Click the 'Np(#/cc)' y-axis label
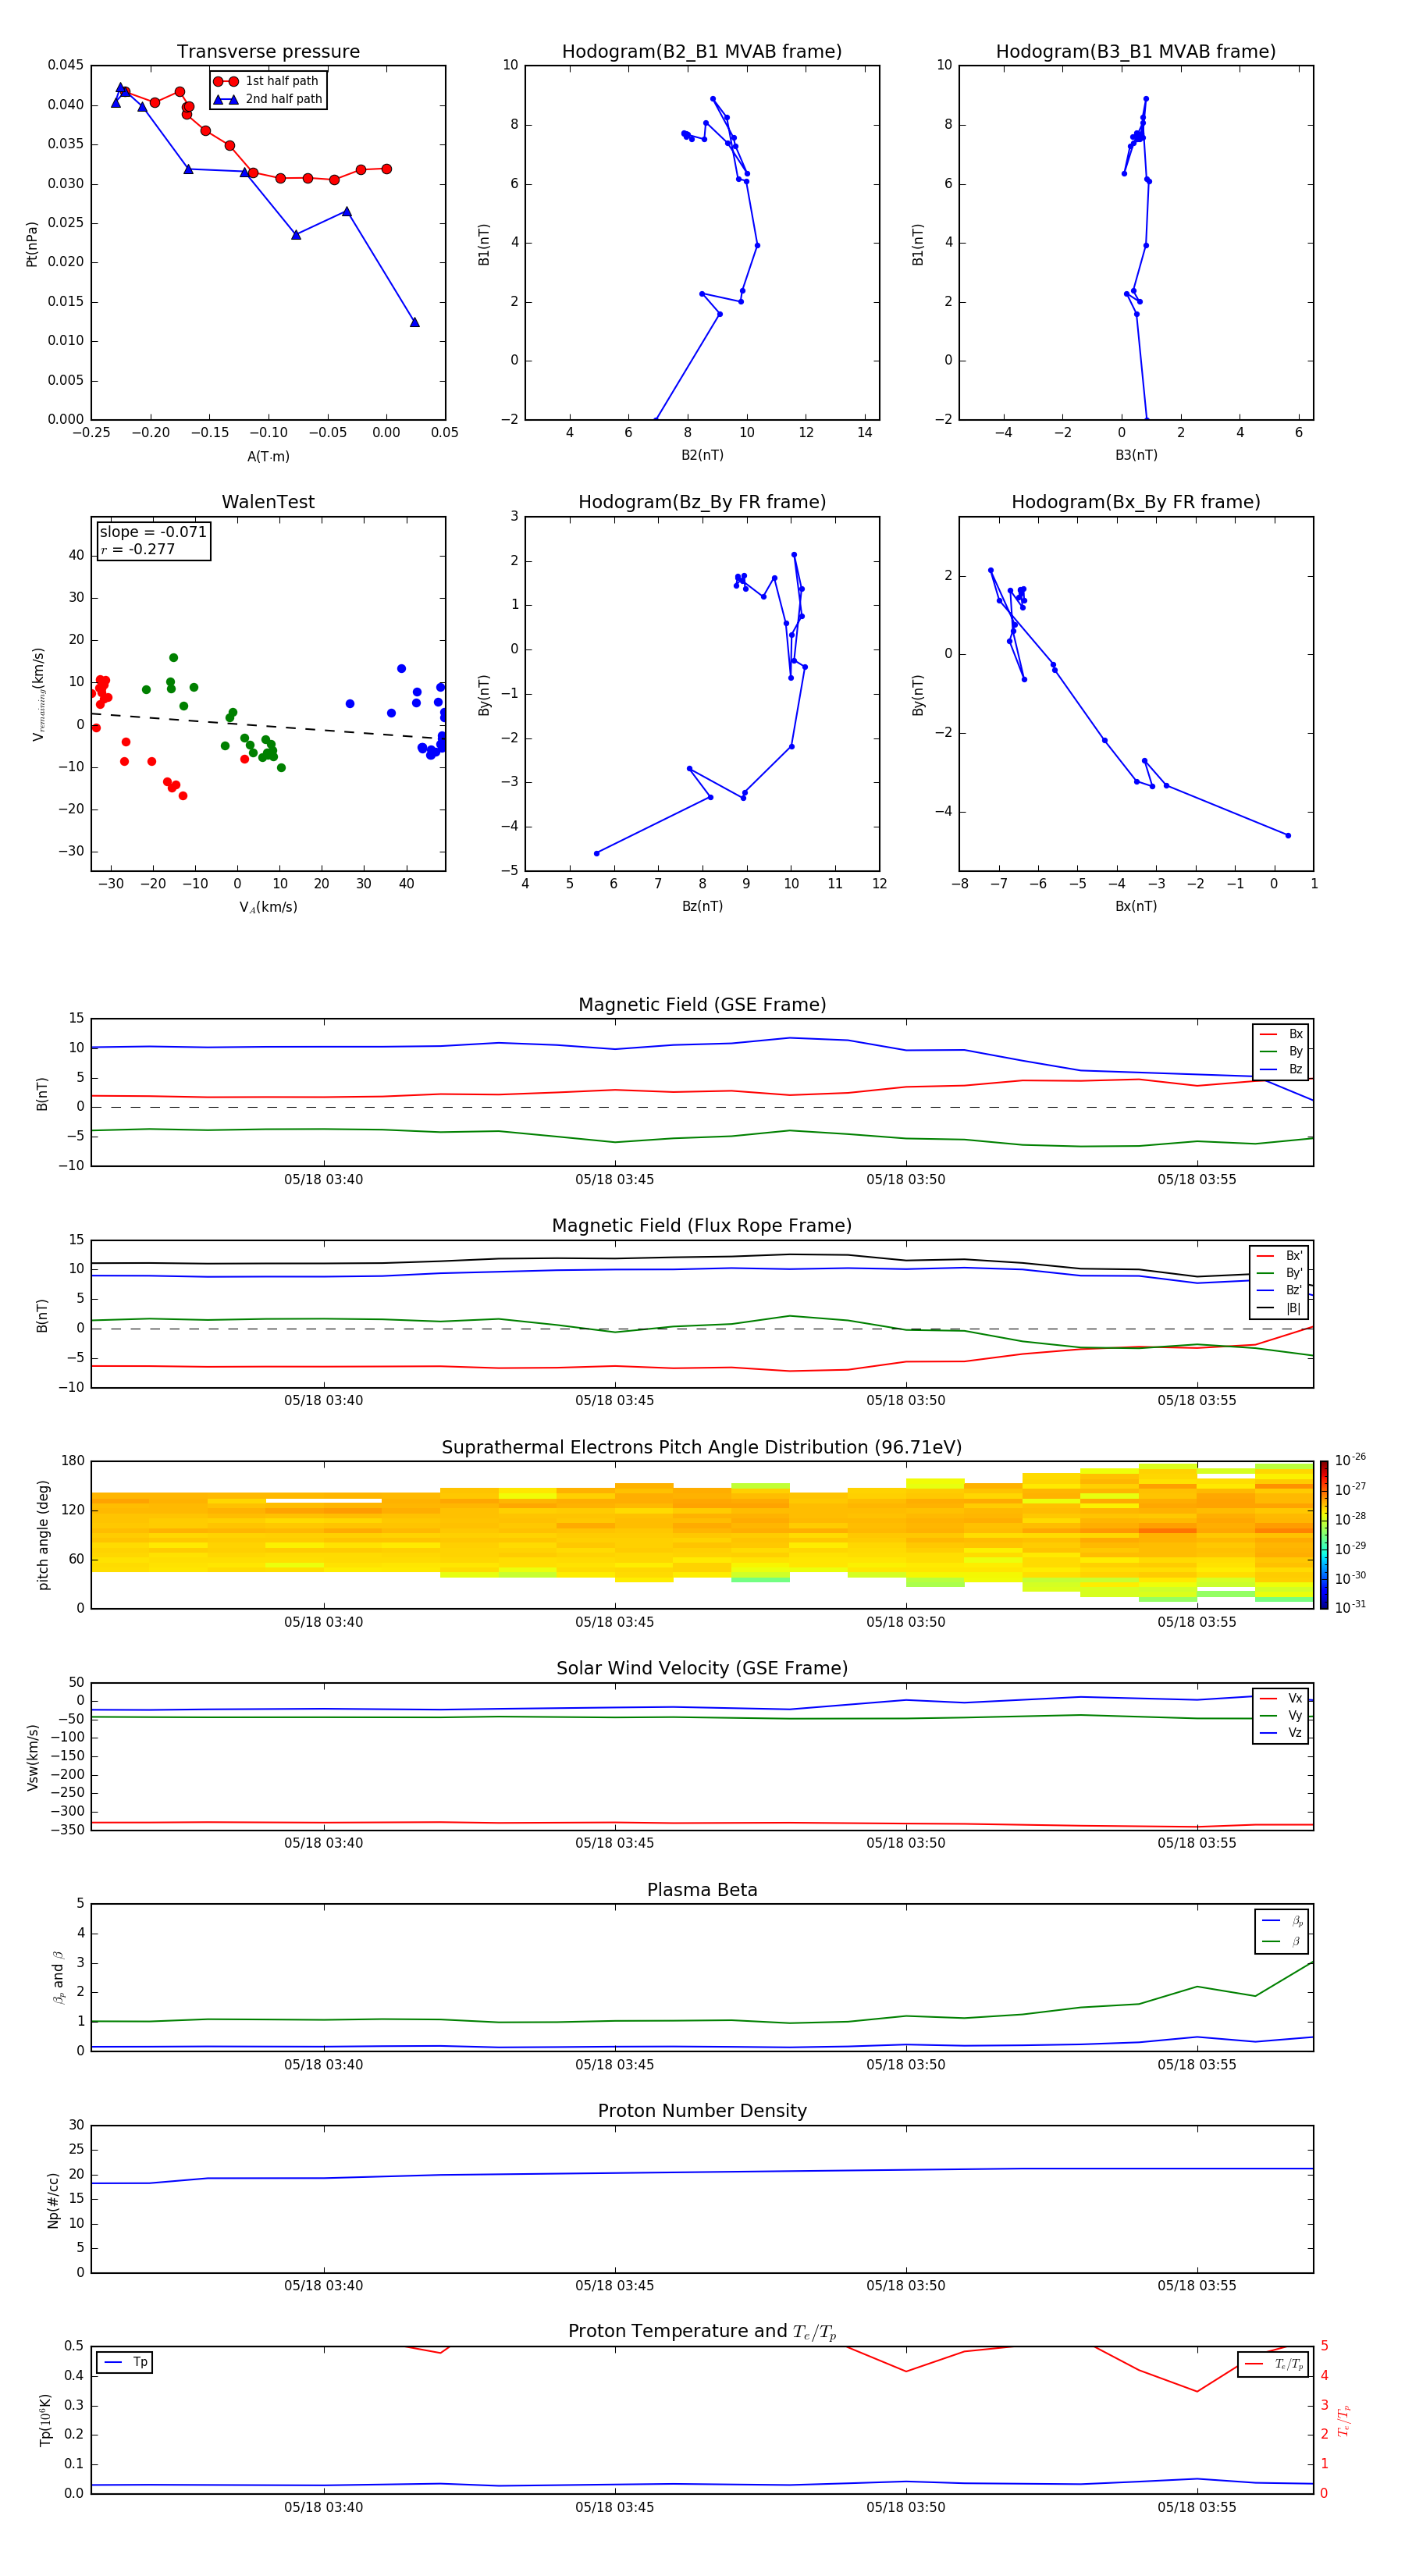1405x2576 pixels. [53, 2200]
